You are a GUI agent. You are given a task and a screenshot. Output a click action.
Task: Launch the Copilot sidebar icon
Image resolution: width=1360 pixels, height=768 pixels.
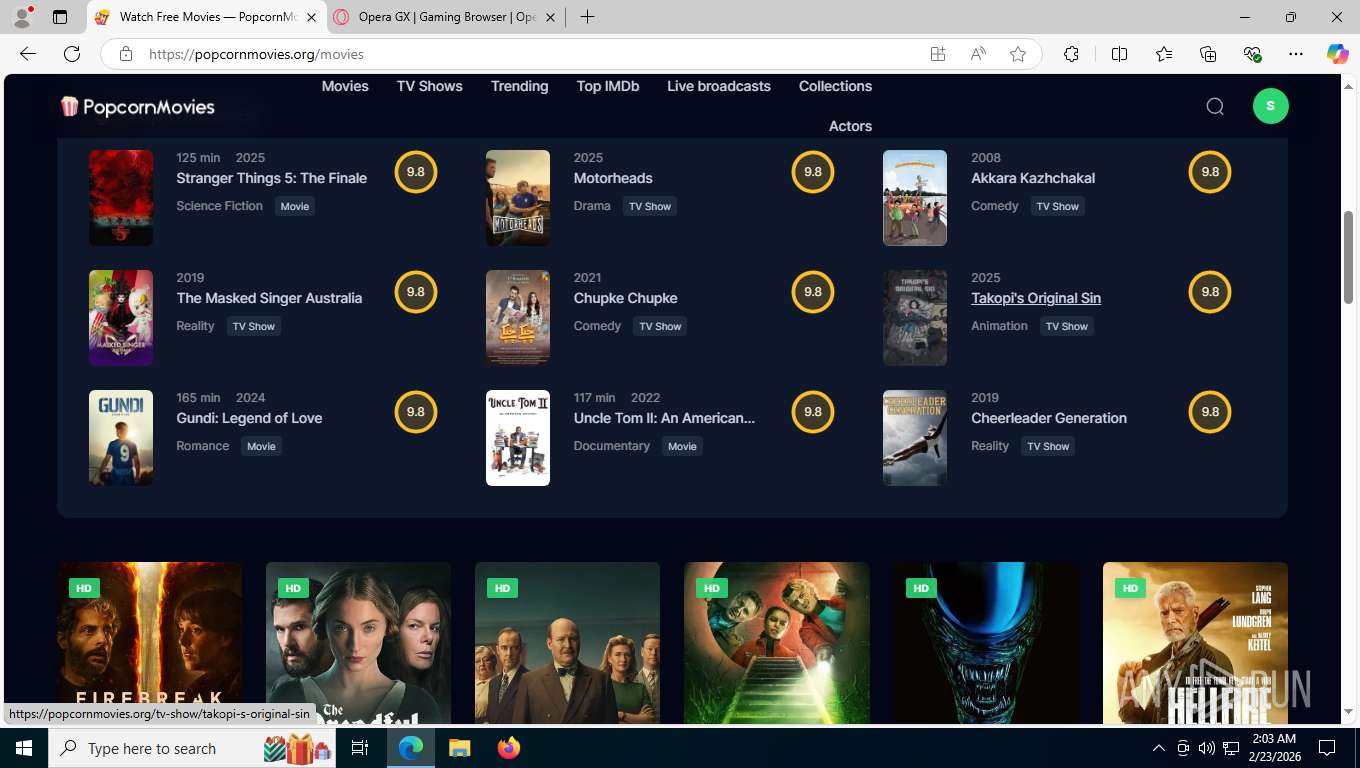1337,54
